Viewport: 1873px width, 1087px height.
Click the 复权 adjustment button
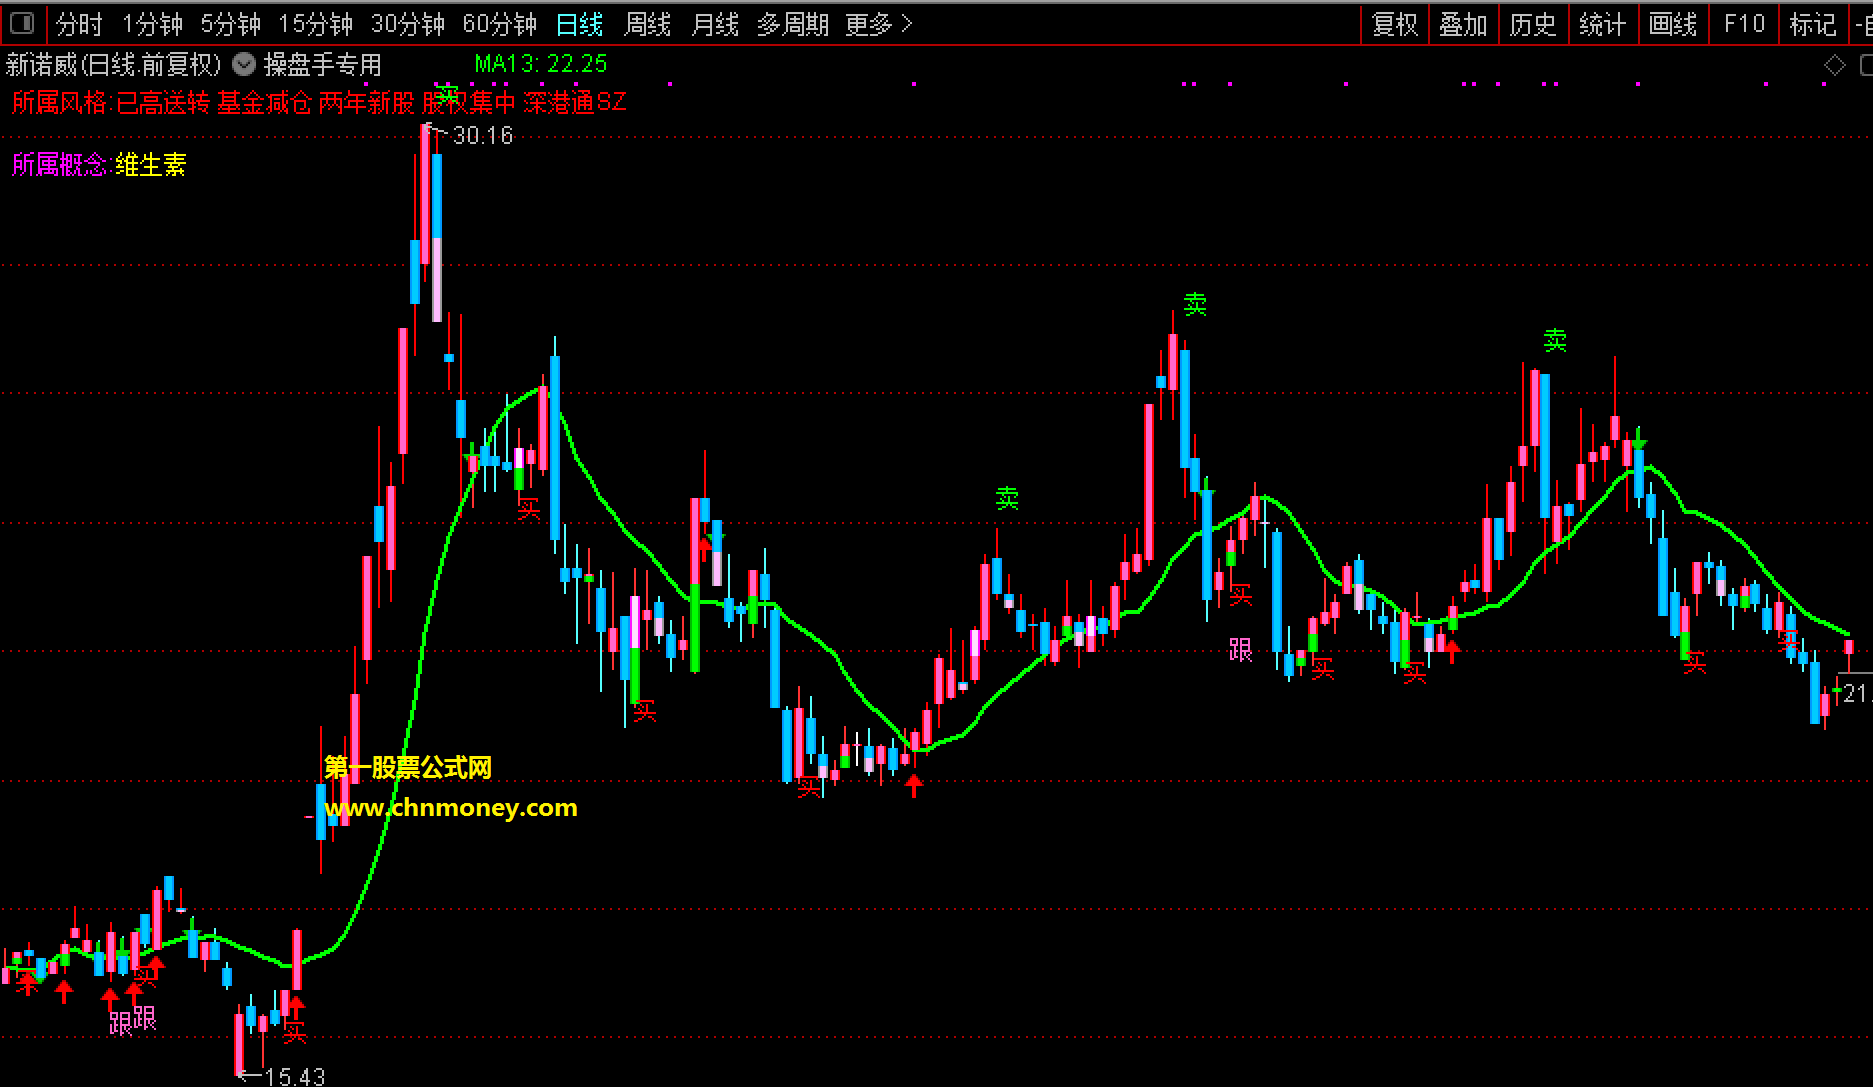coord(1395,24)
